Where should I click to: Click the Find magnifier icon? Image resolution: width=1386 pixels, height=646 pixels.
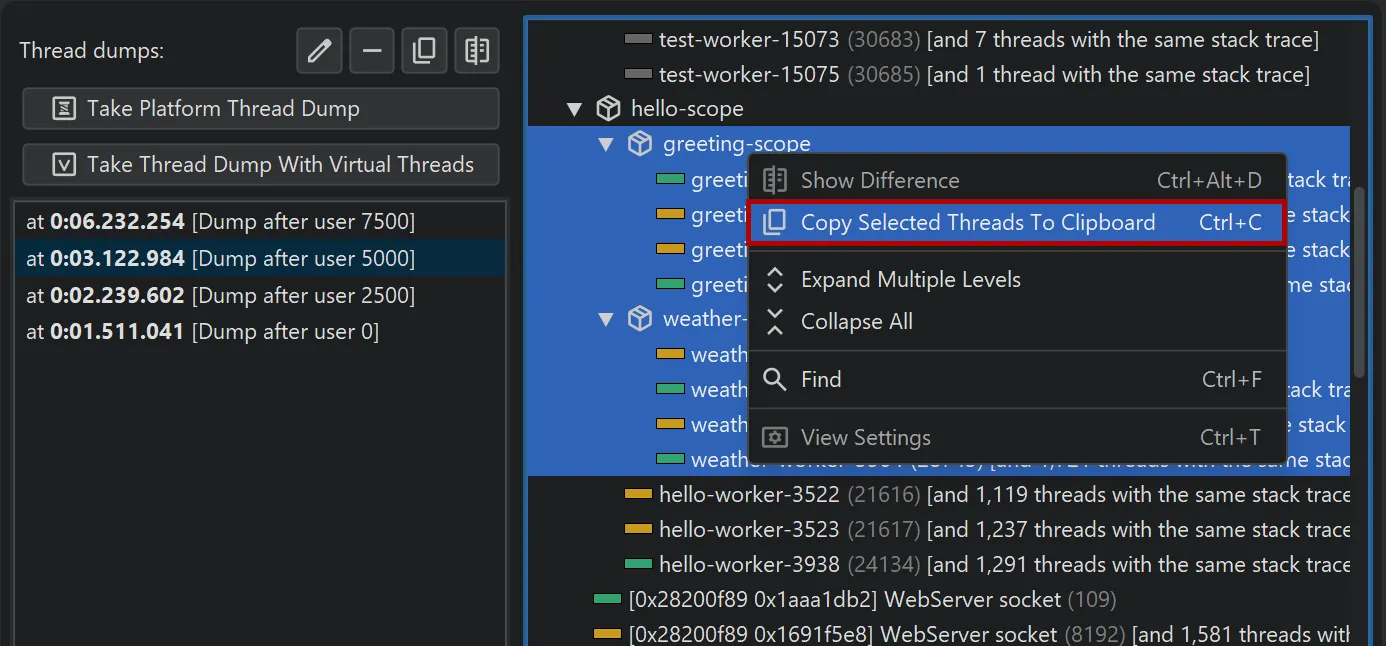pos(775,380)
